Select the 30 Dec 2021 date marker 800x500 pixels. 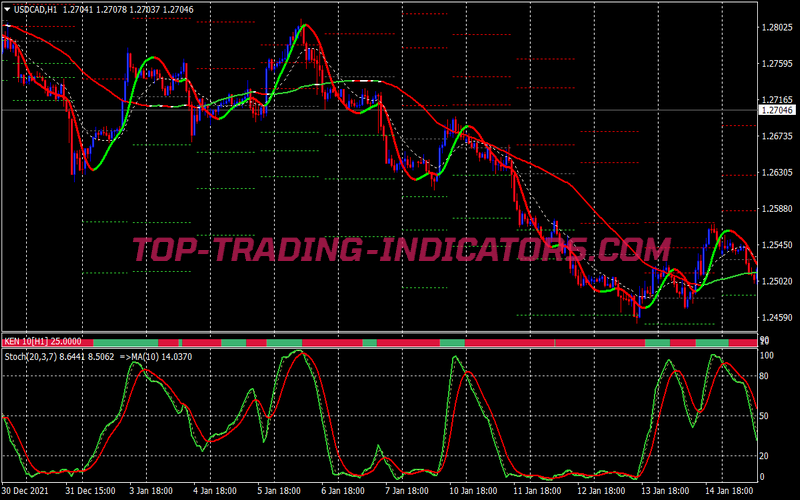27,491
